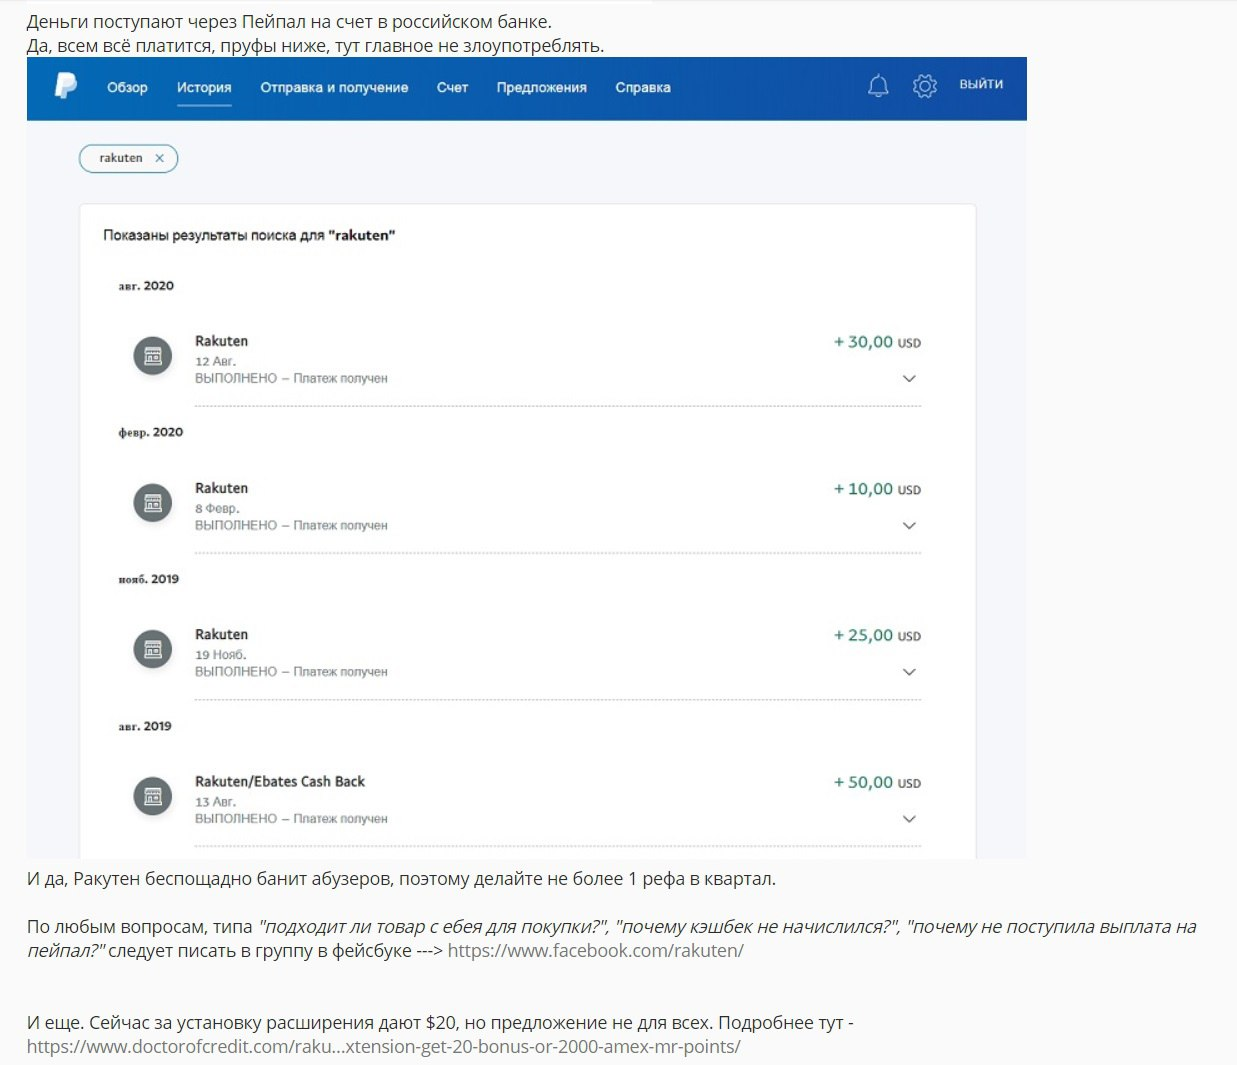Viewport: 1237px width, 1065px height.
Task: Expand the +25,00 USD transaction details
Action: point(909,672)
